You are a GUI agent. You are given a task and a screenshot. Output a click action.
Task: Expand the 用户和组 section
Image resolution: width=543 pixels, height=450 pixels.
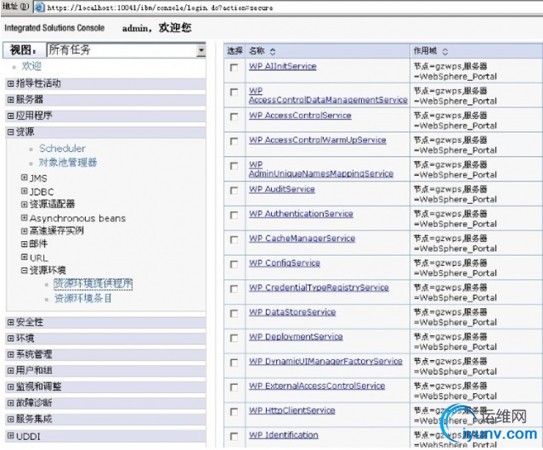click(11, 371)
